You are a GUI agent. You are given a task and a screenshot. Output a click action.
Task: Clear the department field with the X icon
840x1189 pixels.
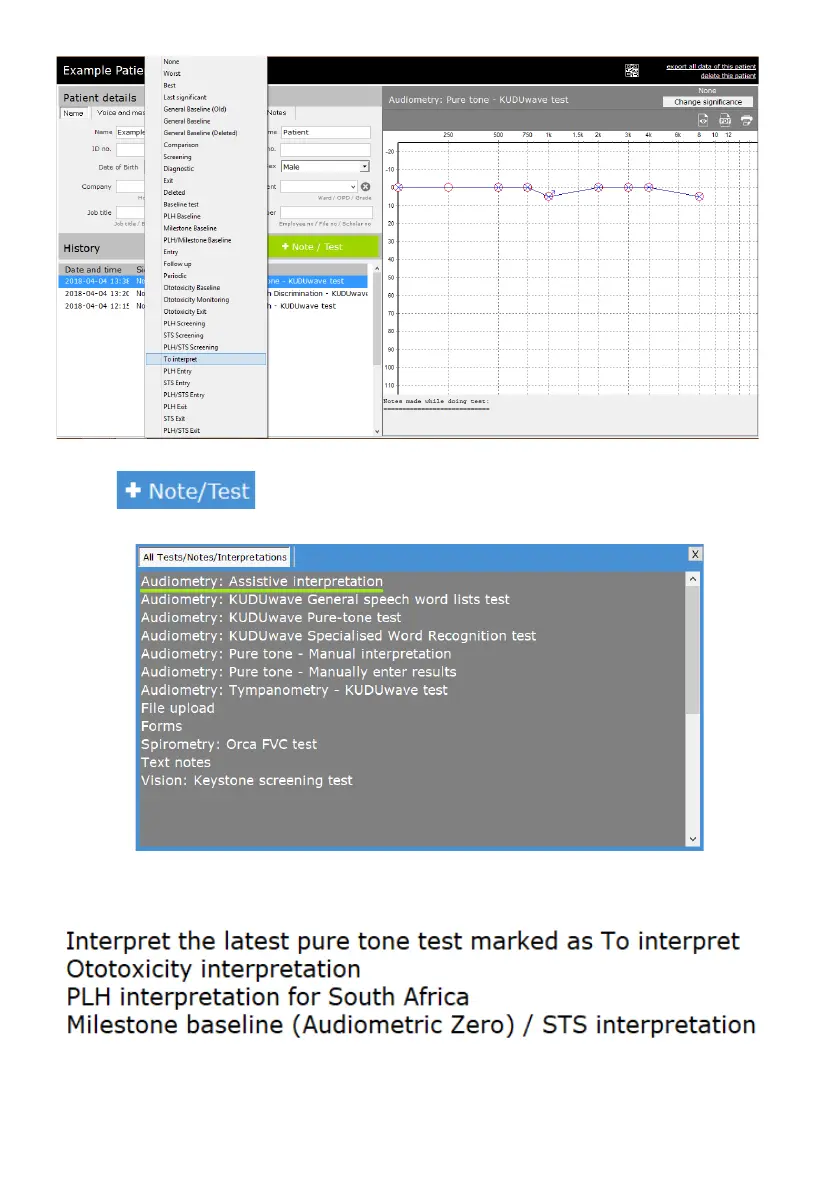365,187
